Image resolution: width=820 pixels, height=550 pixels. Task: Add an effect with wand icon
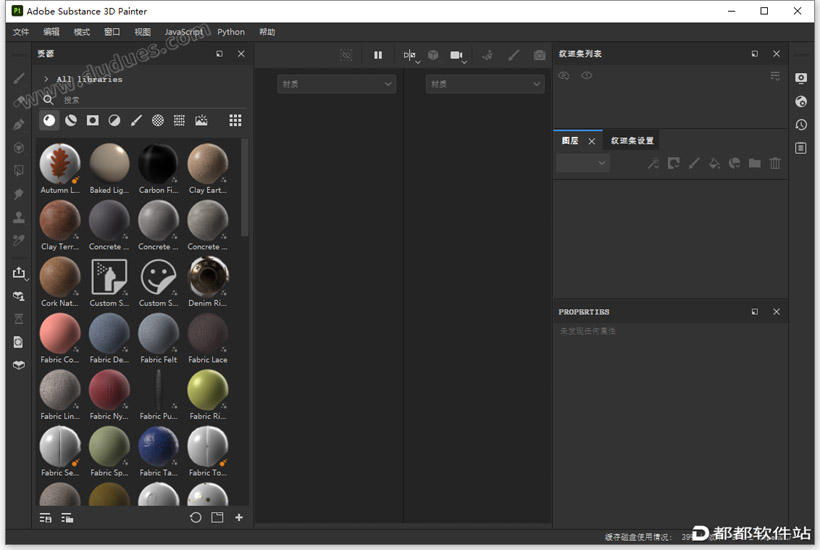[653, 164]
